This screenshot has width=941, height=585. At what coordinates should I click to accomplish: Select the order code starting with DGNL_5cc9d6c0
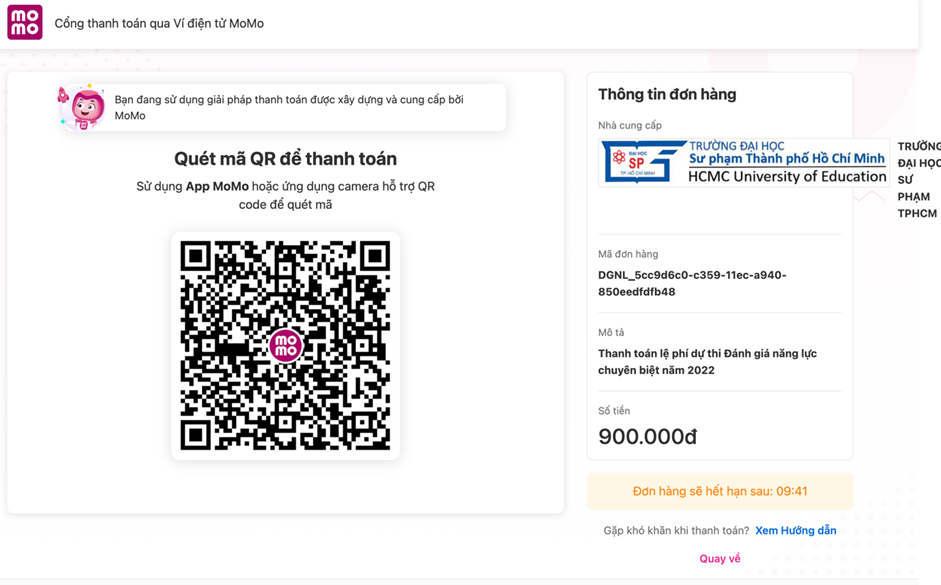click(x=692, y=284)
